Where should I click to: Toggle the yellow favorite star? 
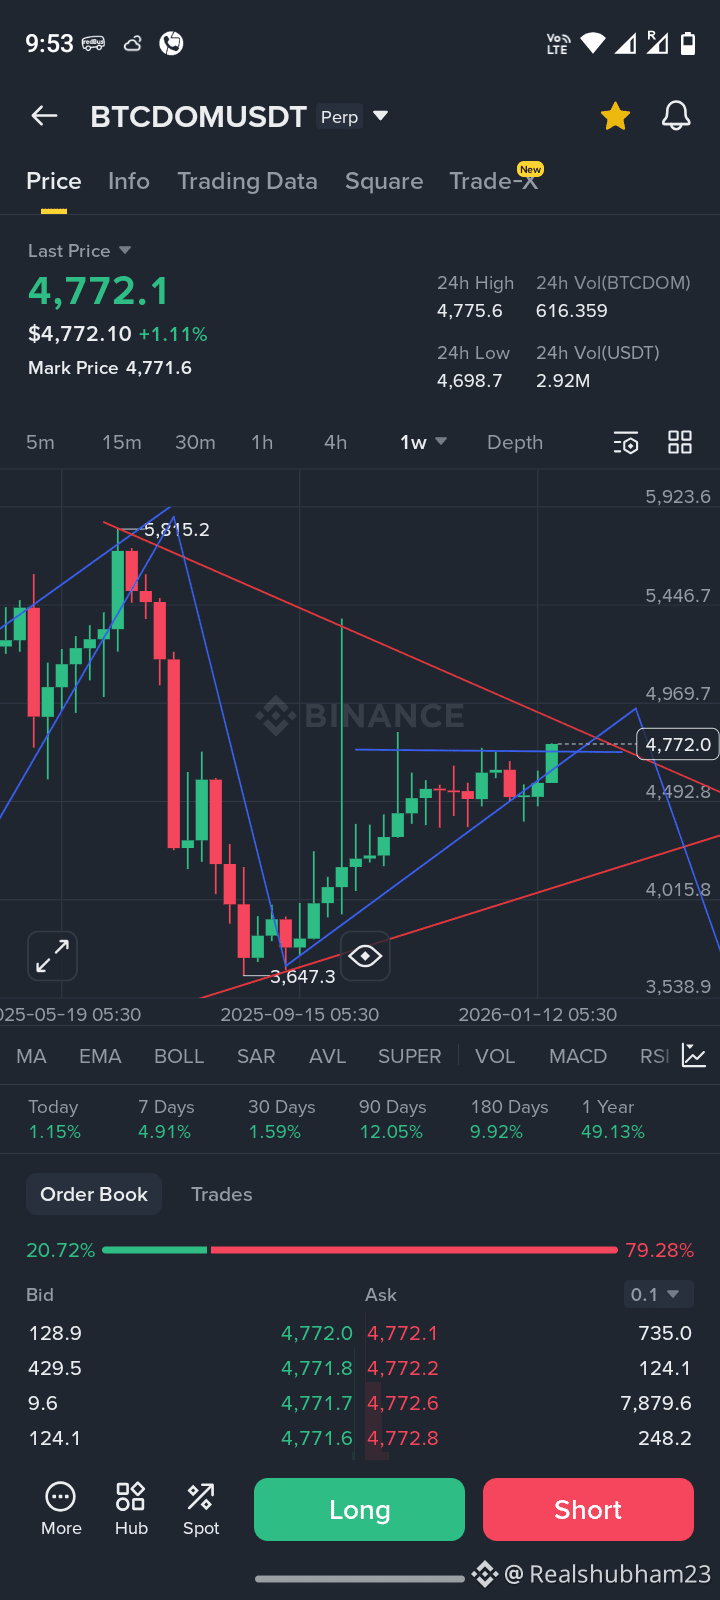(x=615, y=117)
